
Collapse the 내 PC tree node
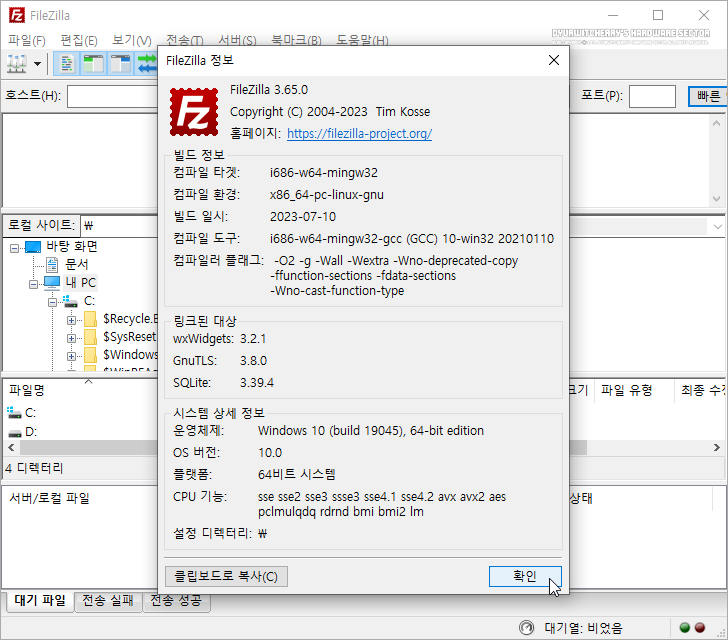pyautogui.click(x=33, y=284)
